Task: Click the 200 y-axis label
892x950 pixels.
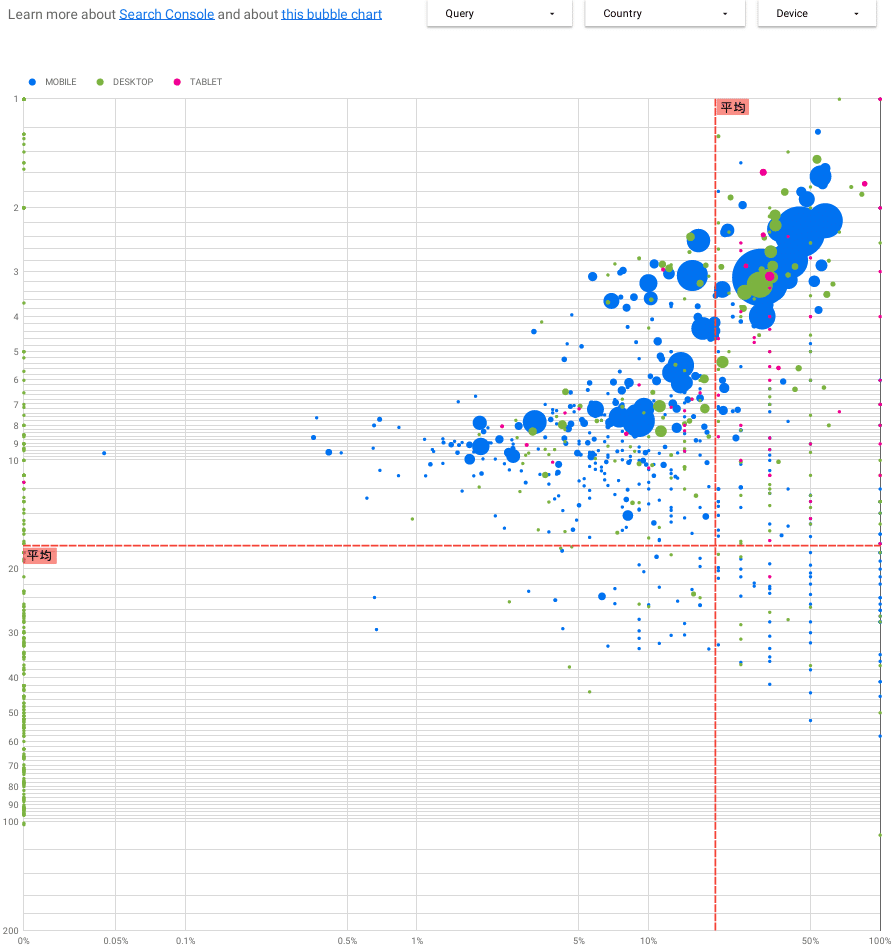Action: [x=10, y=931]
